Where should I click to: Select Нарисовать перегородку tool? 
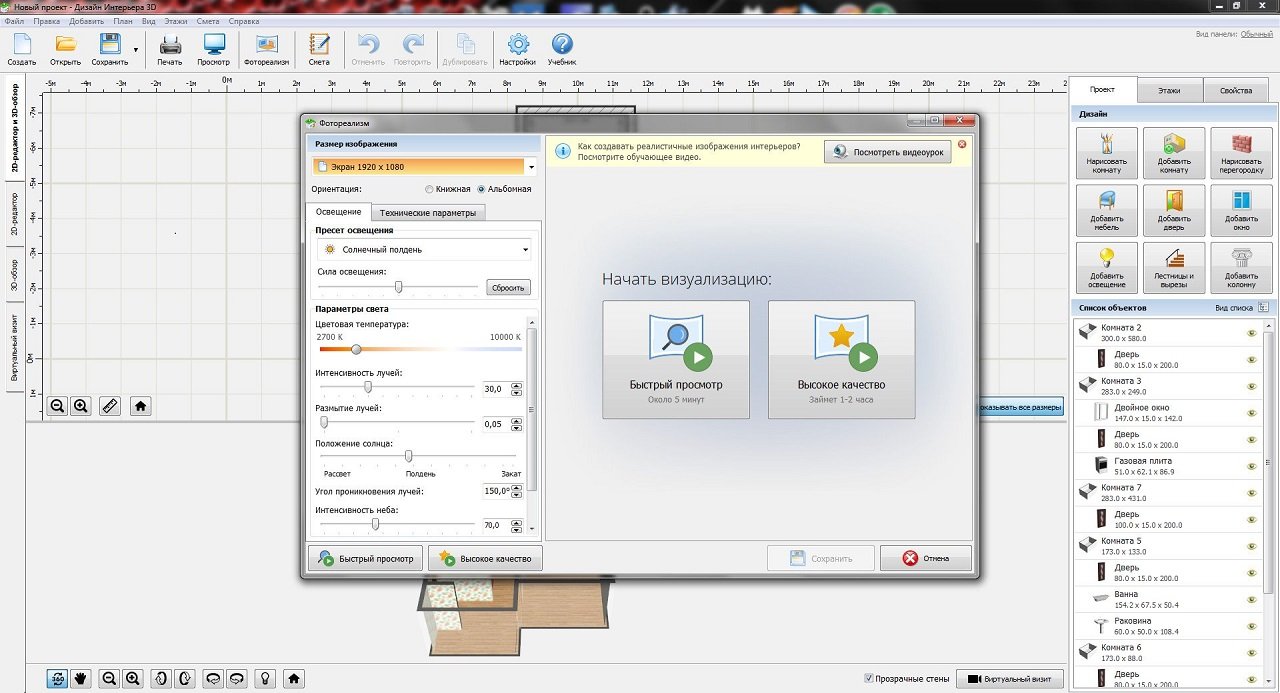(1240, 152)
